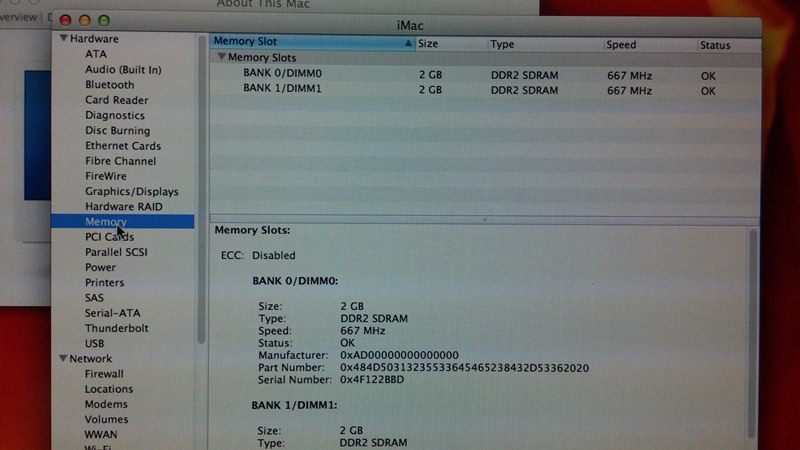Sort by the Memory Slot column header
Image resolution: width=800 pixels, height=450 pixels.
coord(312,42)
